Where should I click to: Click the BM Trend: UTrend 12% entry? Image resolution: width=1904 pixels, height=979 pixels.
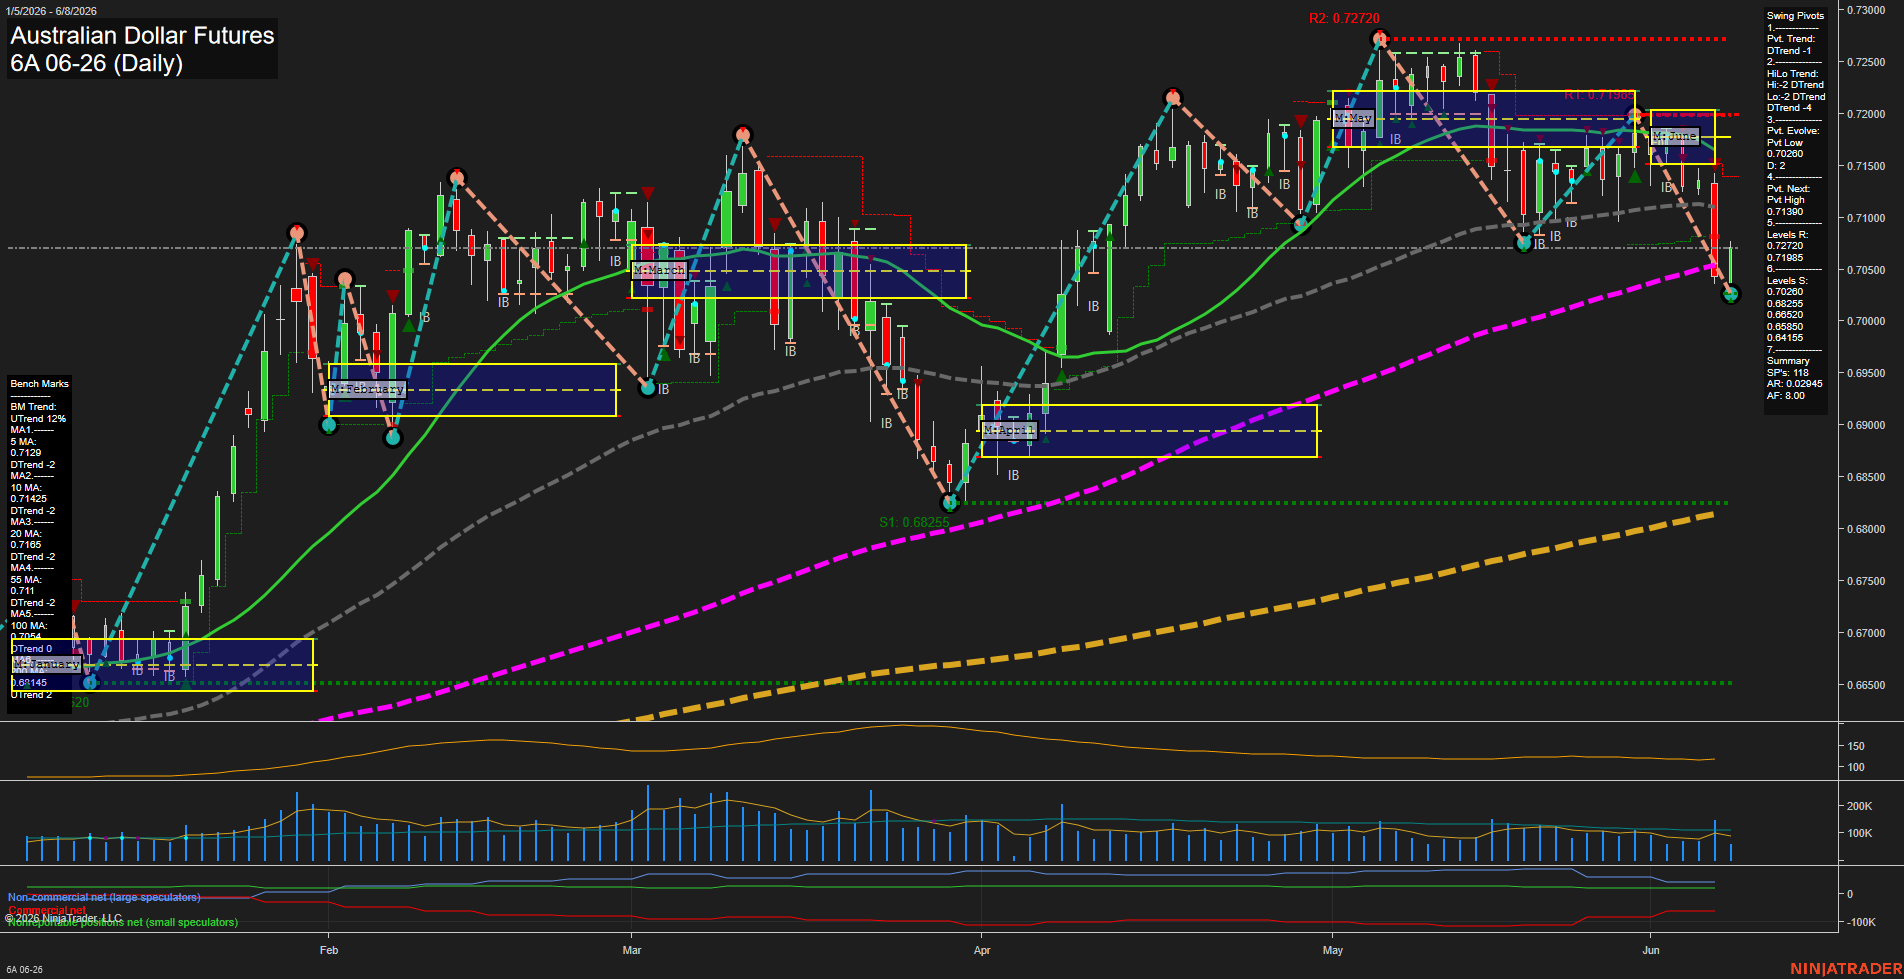click(38, 413)
